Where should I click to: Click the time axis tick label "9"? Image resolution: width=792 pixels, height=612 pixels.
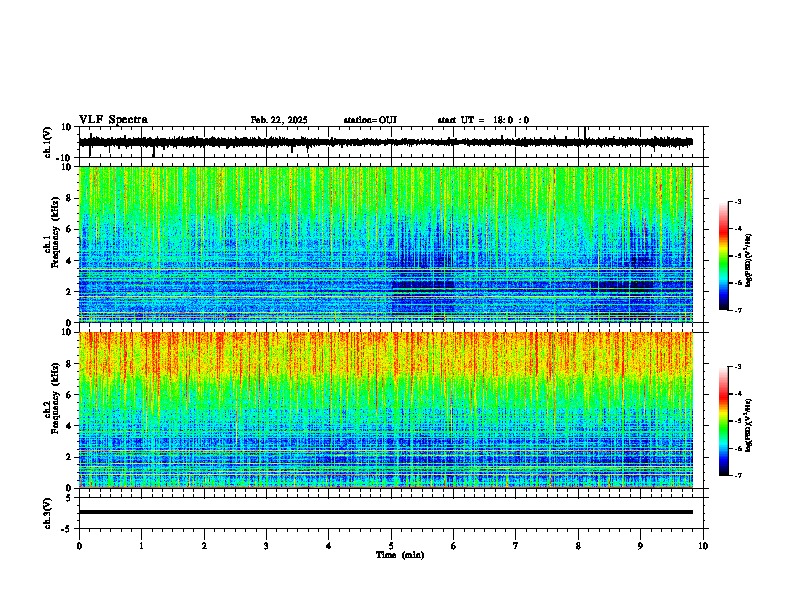coord(640,546)
